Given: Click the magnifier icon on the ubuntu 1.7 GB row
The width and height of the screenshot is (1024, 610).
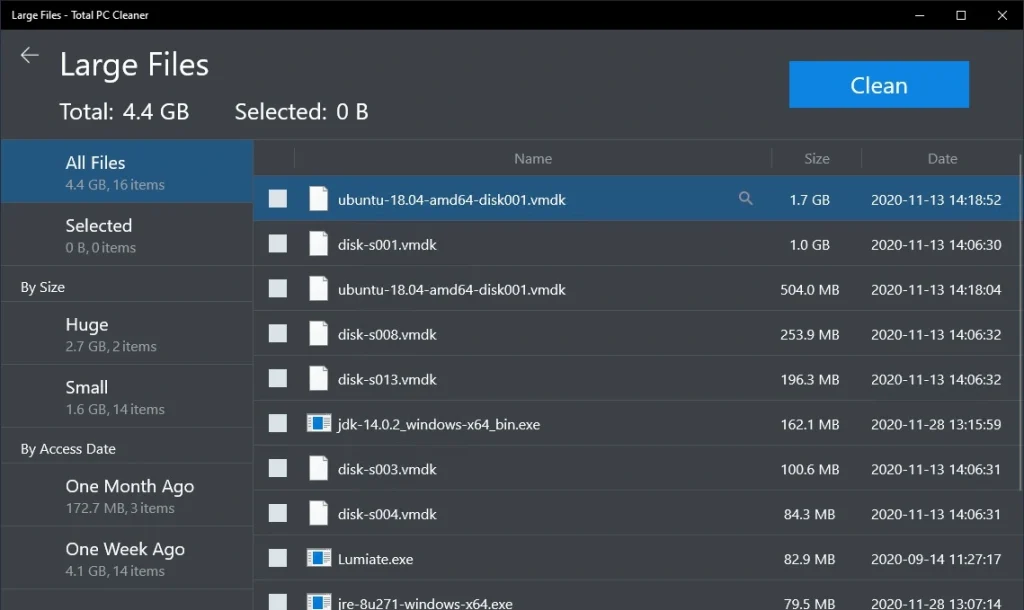Looking at the screenshot, I should click(745, 199).
